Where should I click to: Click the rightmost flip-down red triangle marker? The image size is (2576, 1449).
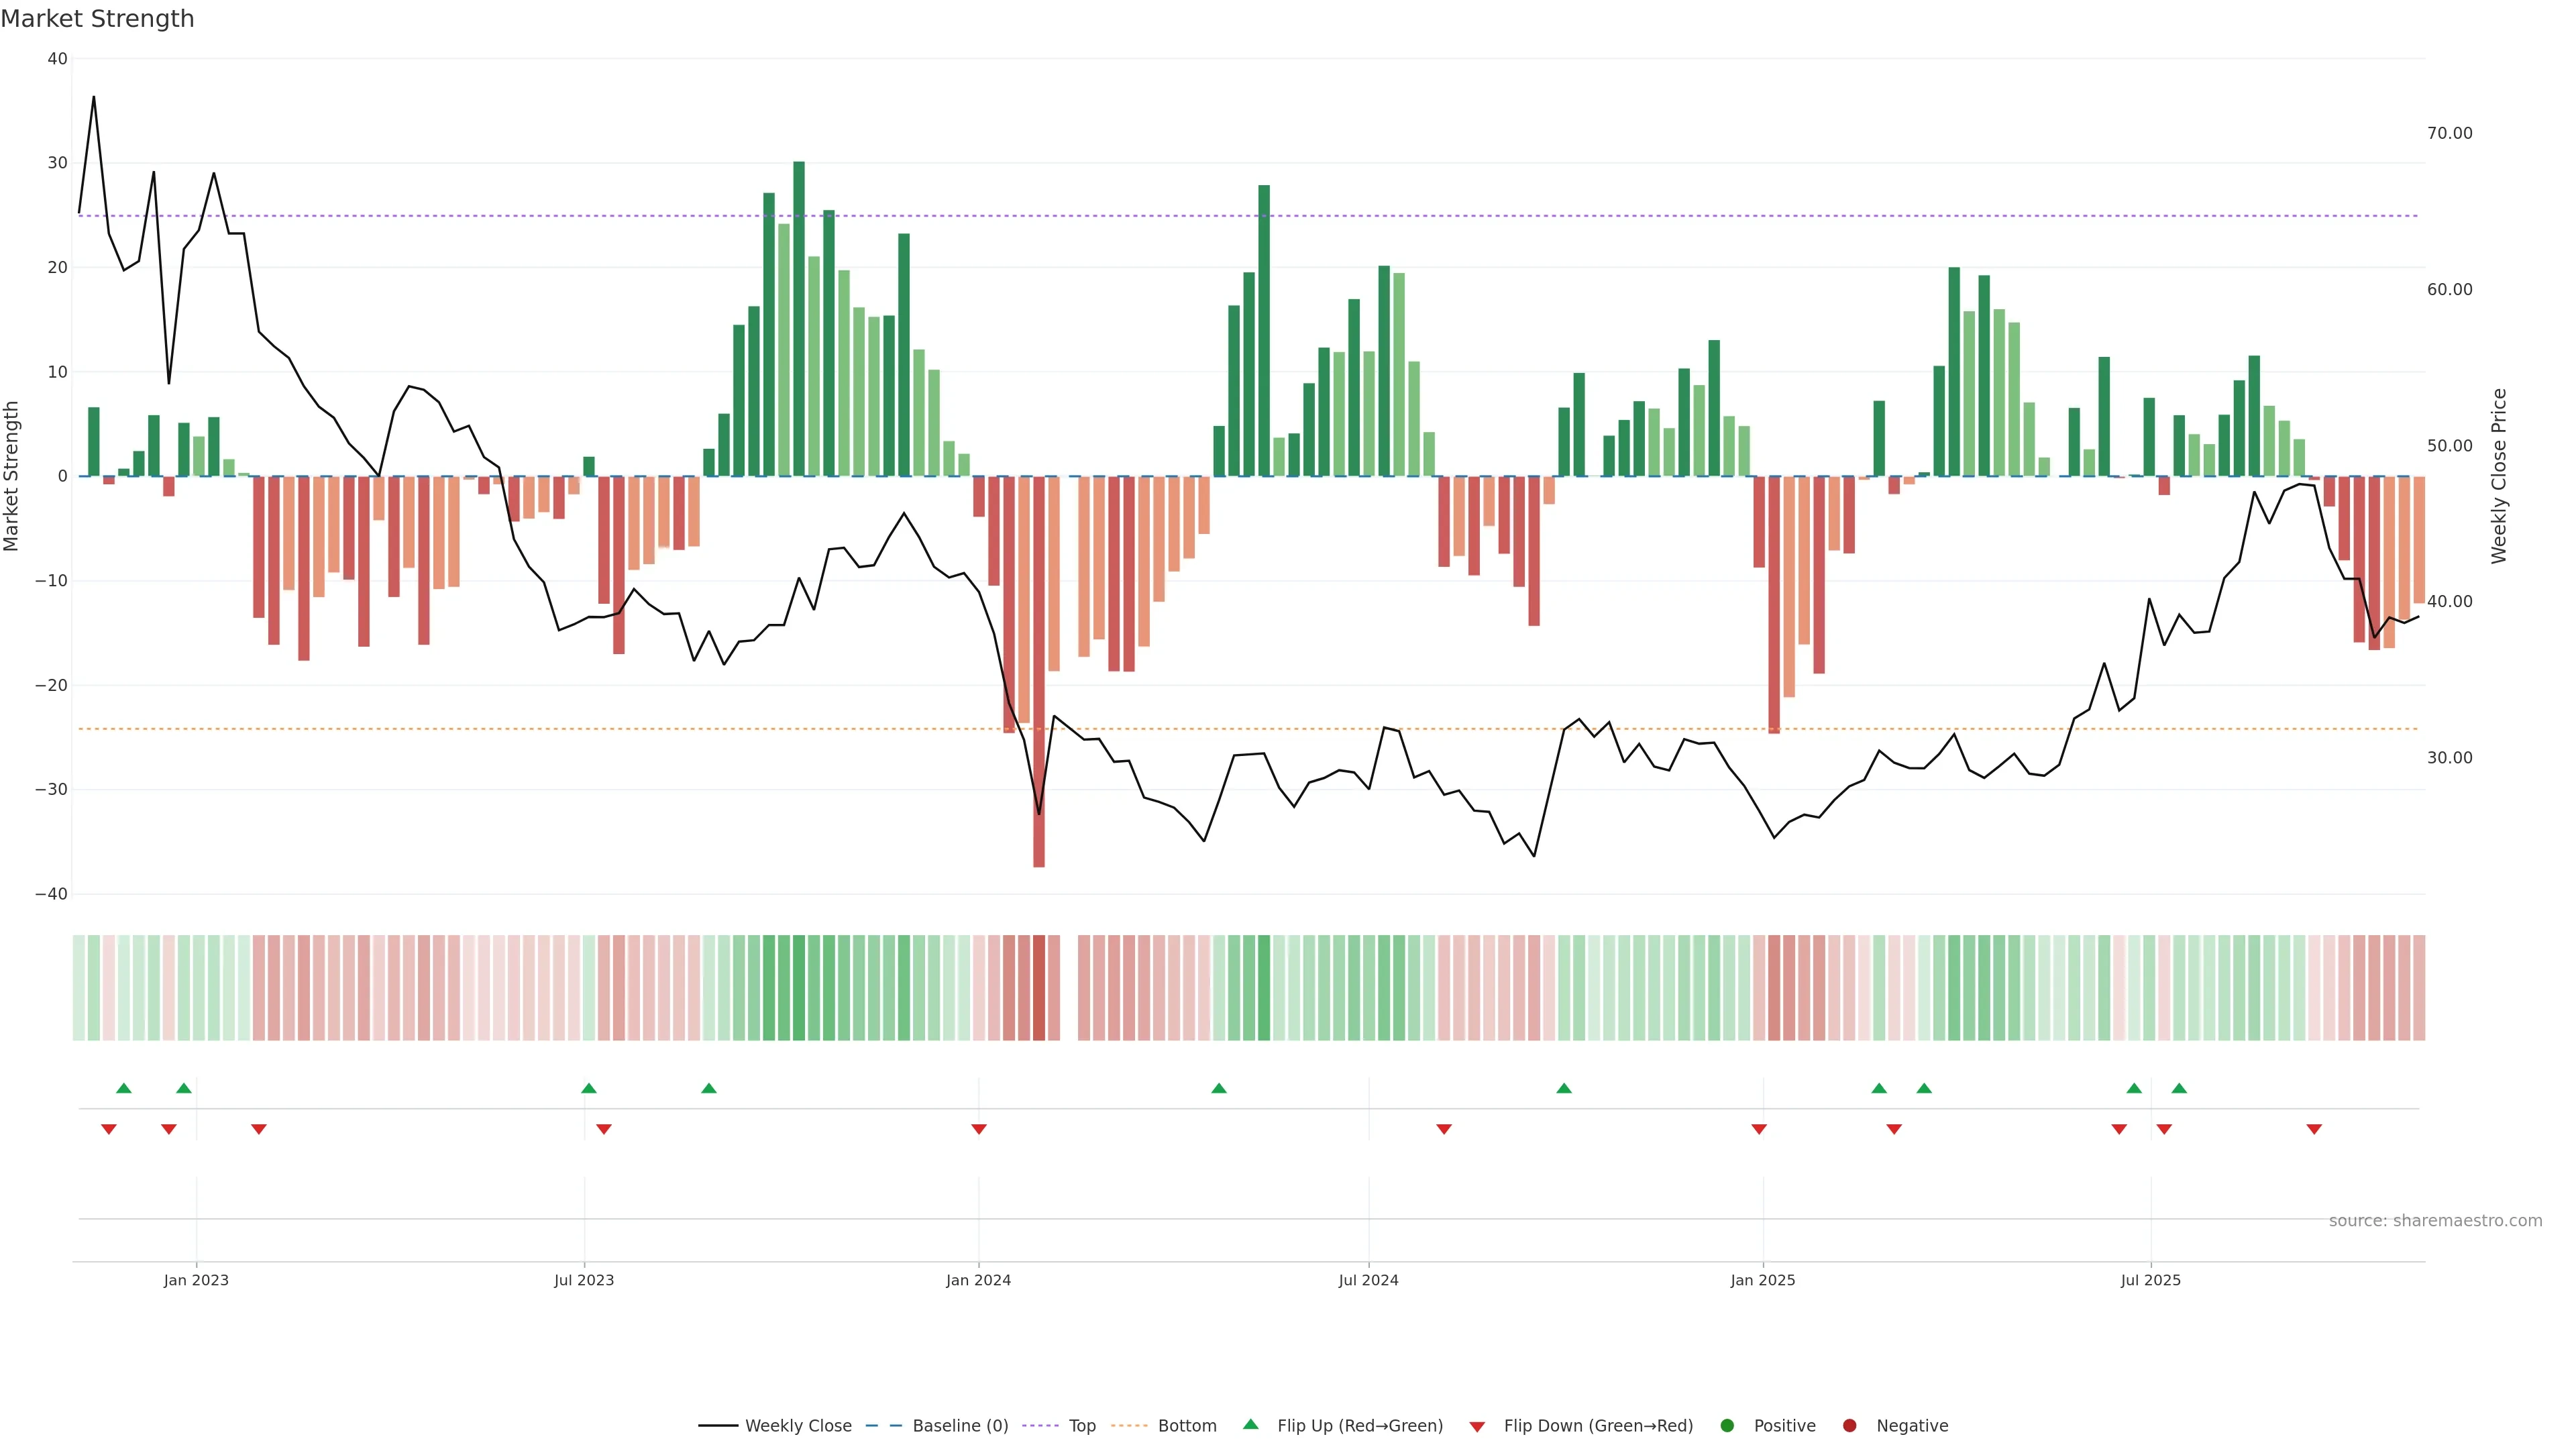pyautogui.click(x=2314, y=1129)
